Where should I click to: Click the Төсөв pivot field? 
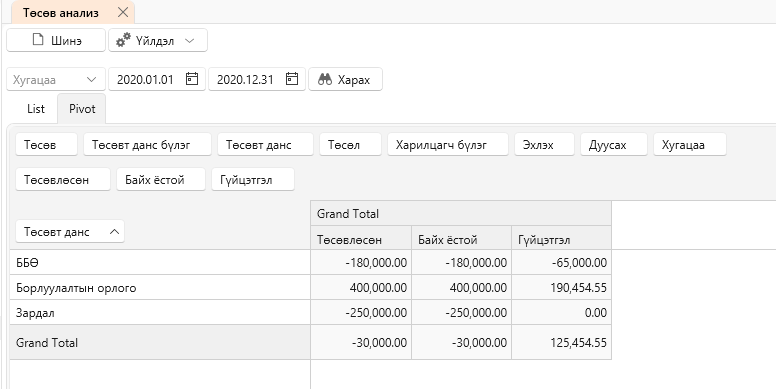pos(47,145)
